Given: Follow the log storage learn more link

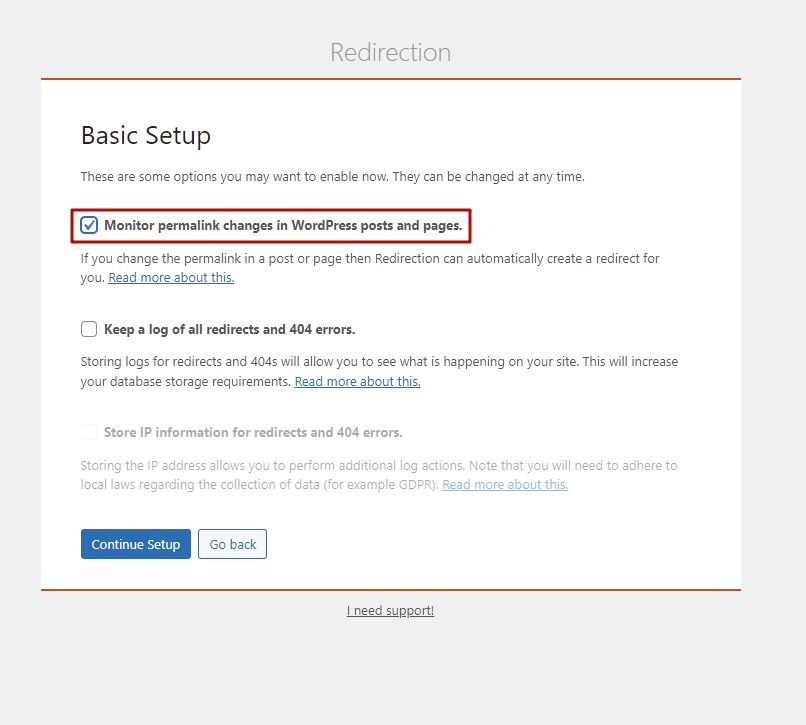Looking at the screenshot, I should (x=357, y=381).
